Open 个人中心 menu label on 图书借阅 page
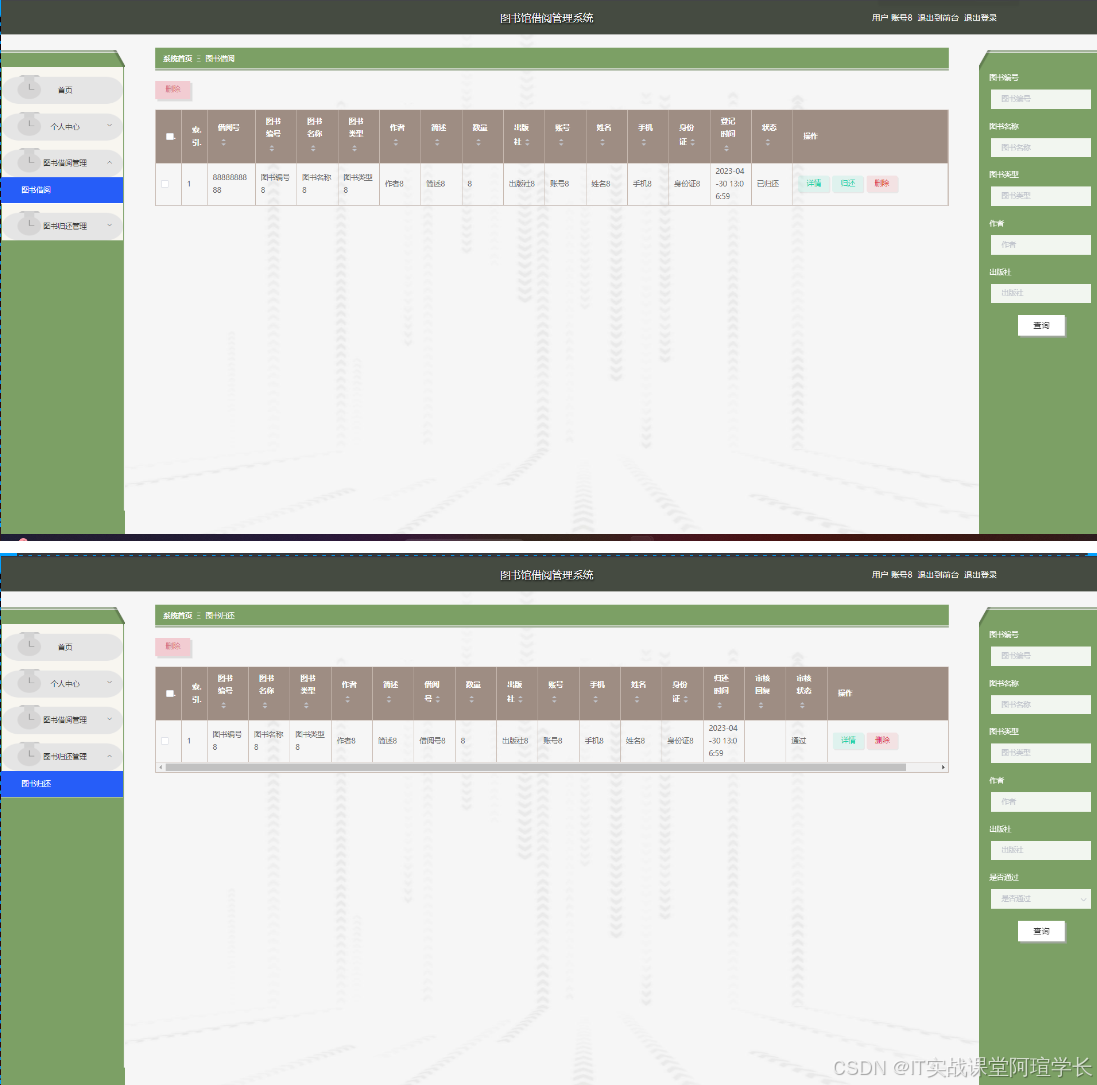Viewport: 1097px width, 1085px height. click(x=65, y=127)
